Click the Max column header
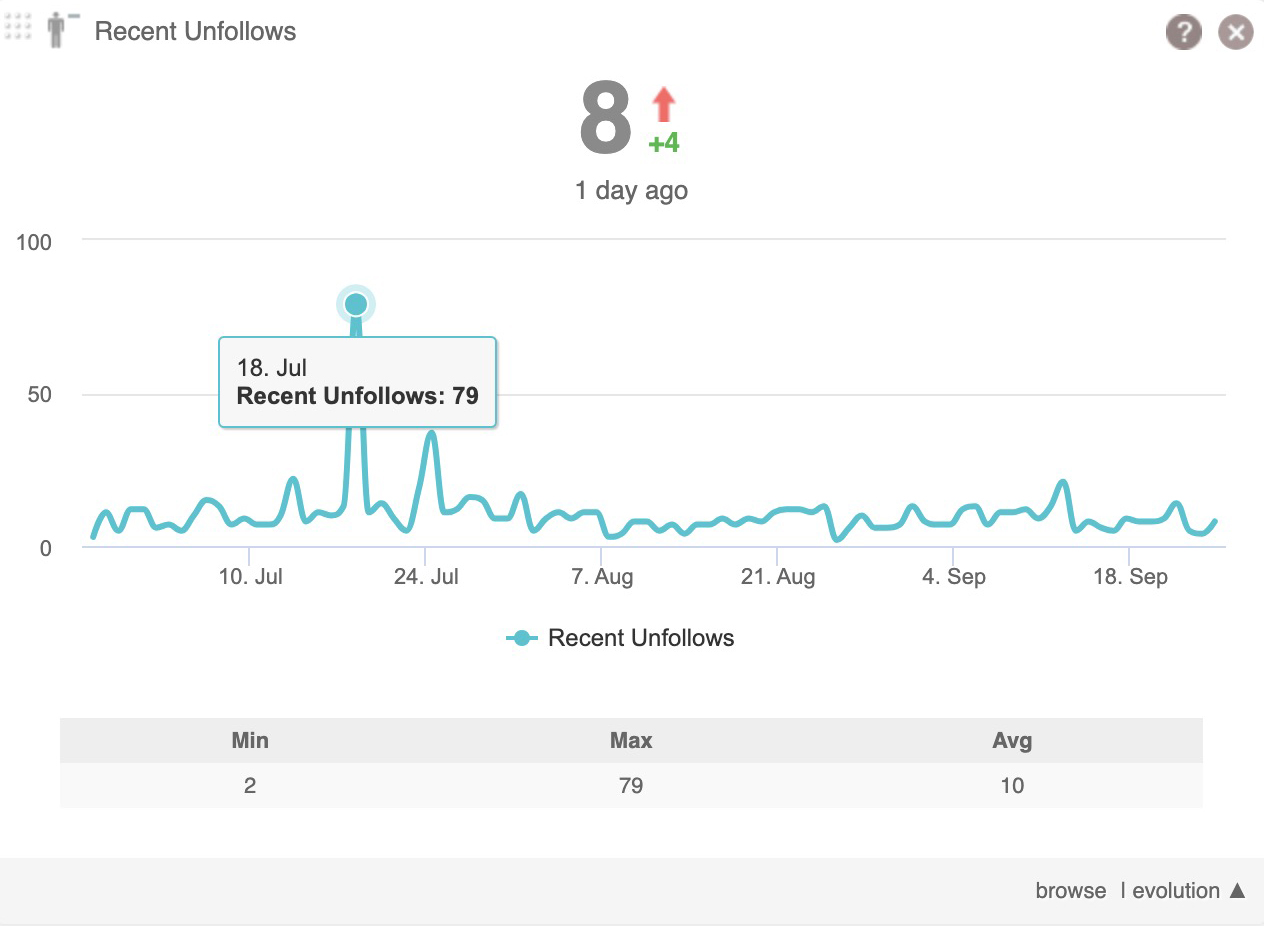1264x926 pixels. coord(631,741)
